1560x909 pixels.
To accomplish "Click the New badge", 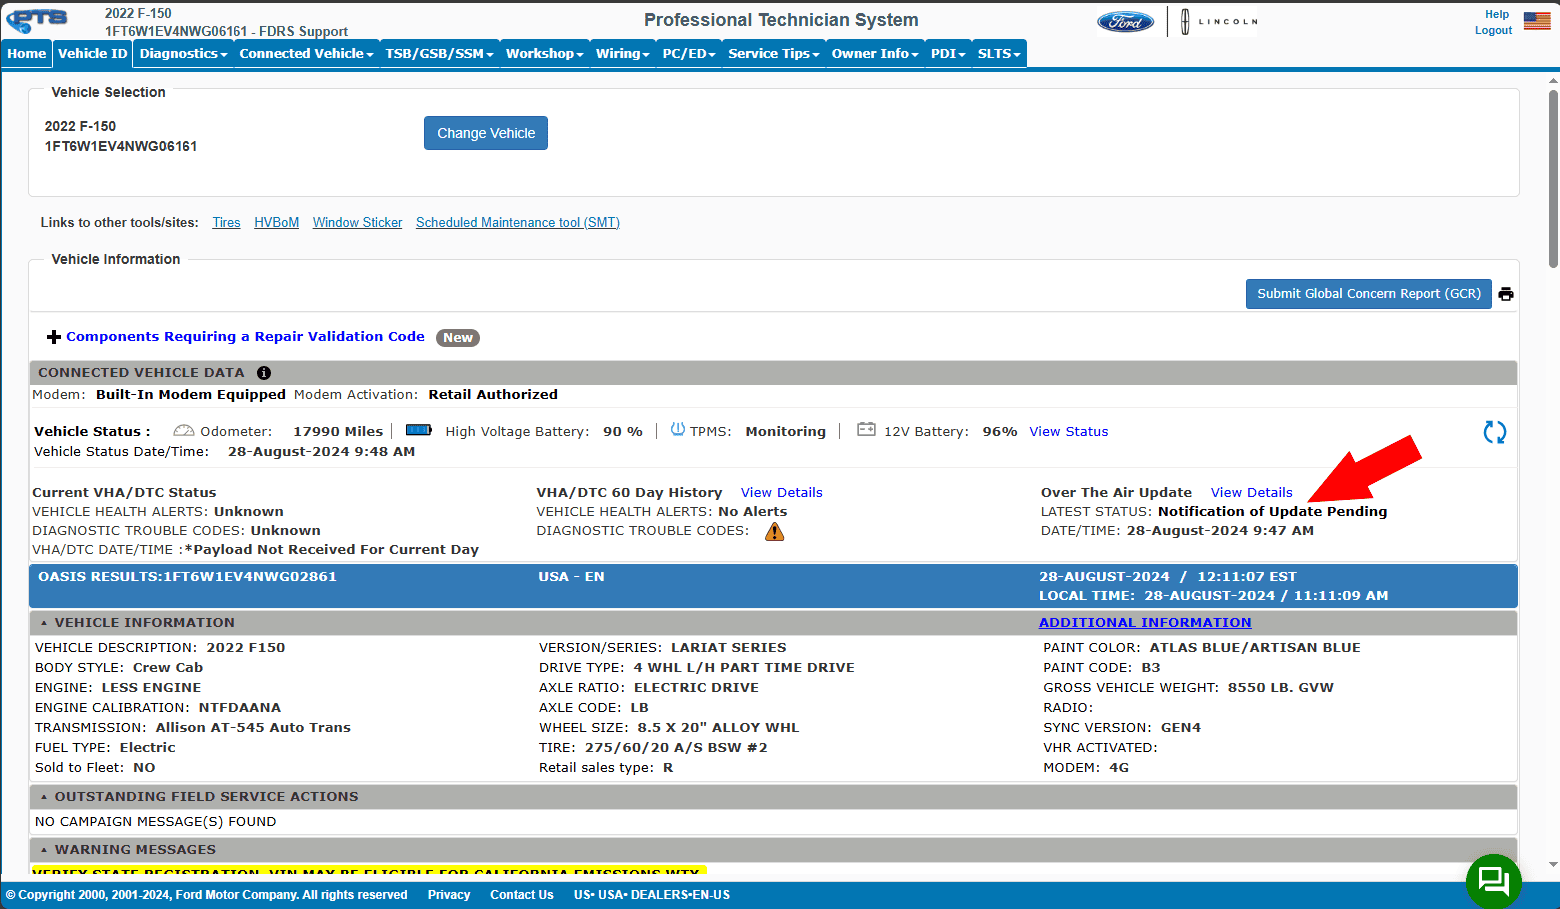I will coord(458,338).
